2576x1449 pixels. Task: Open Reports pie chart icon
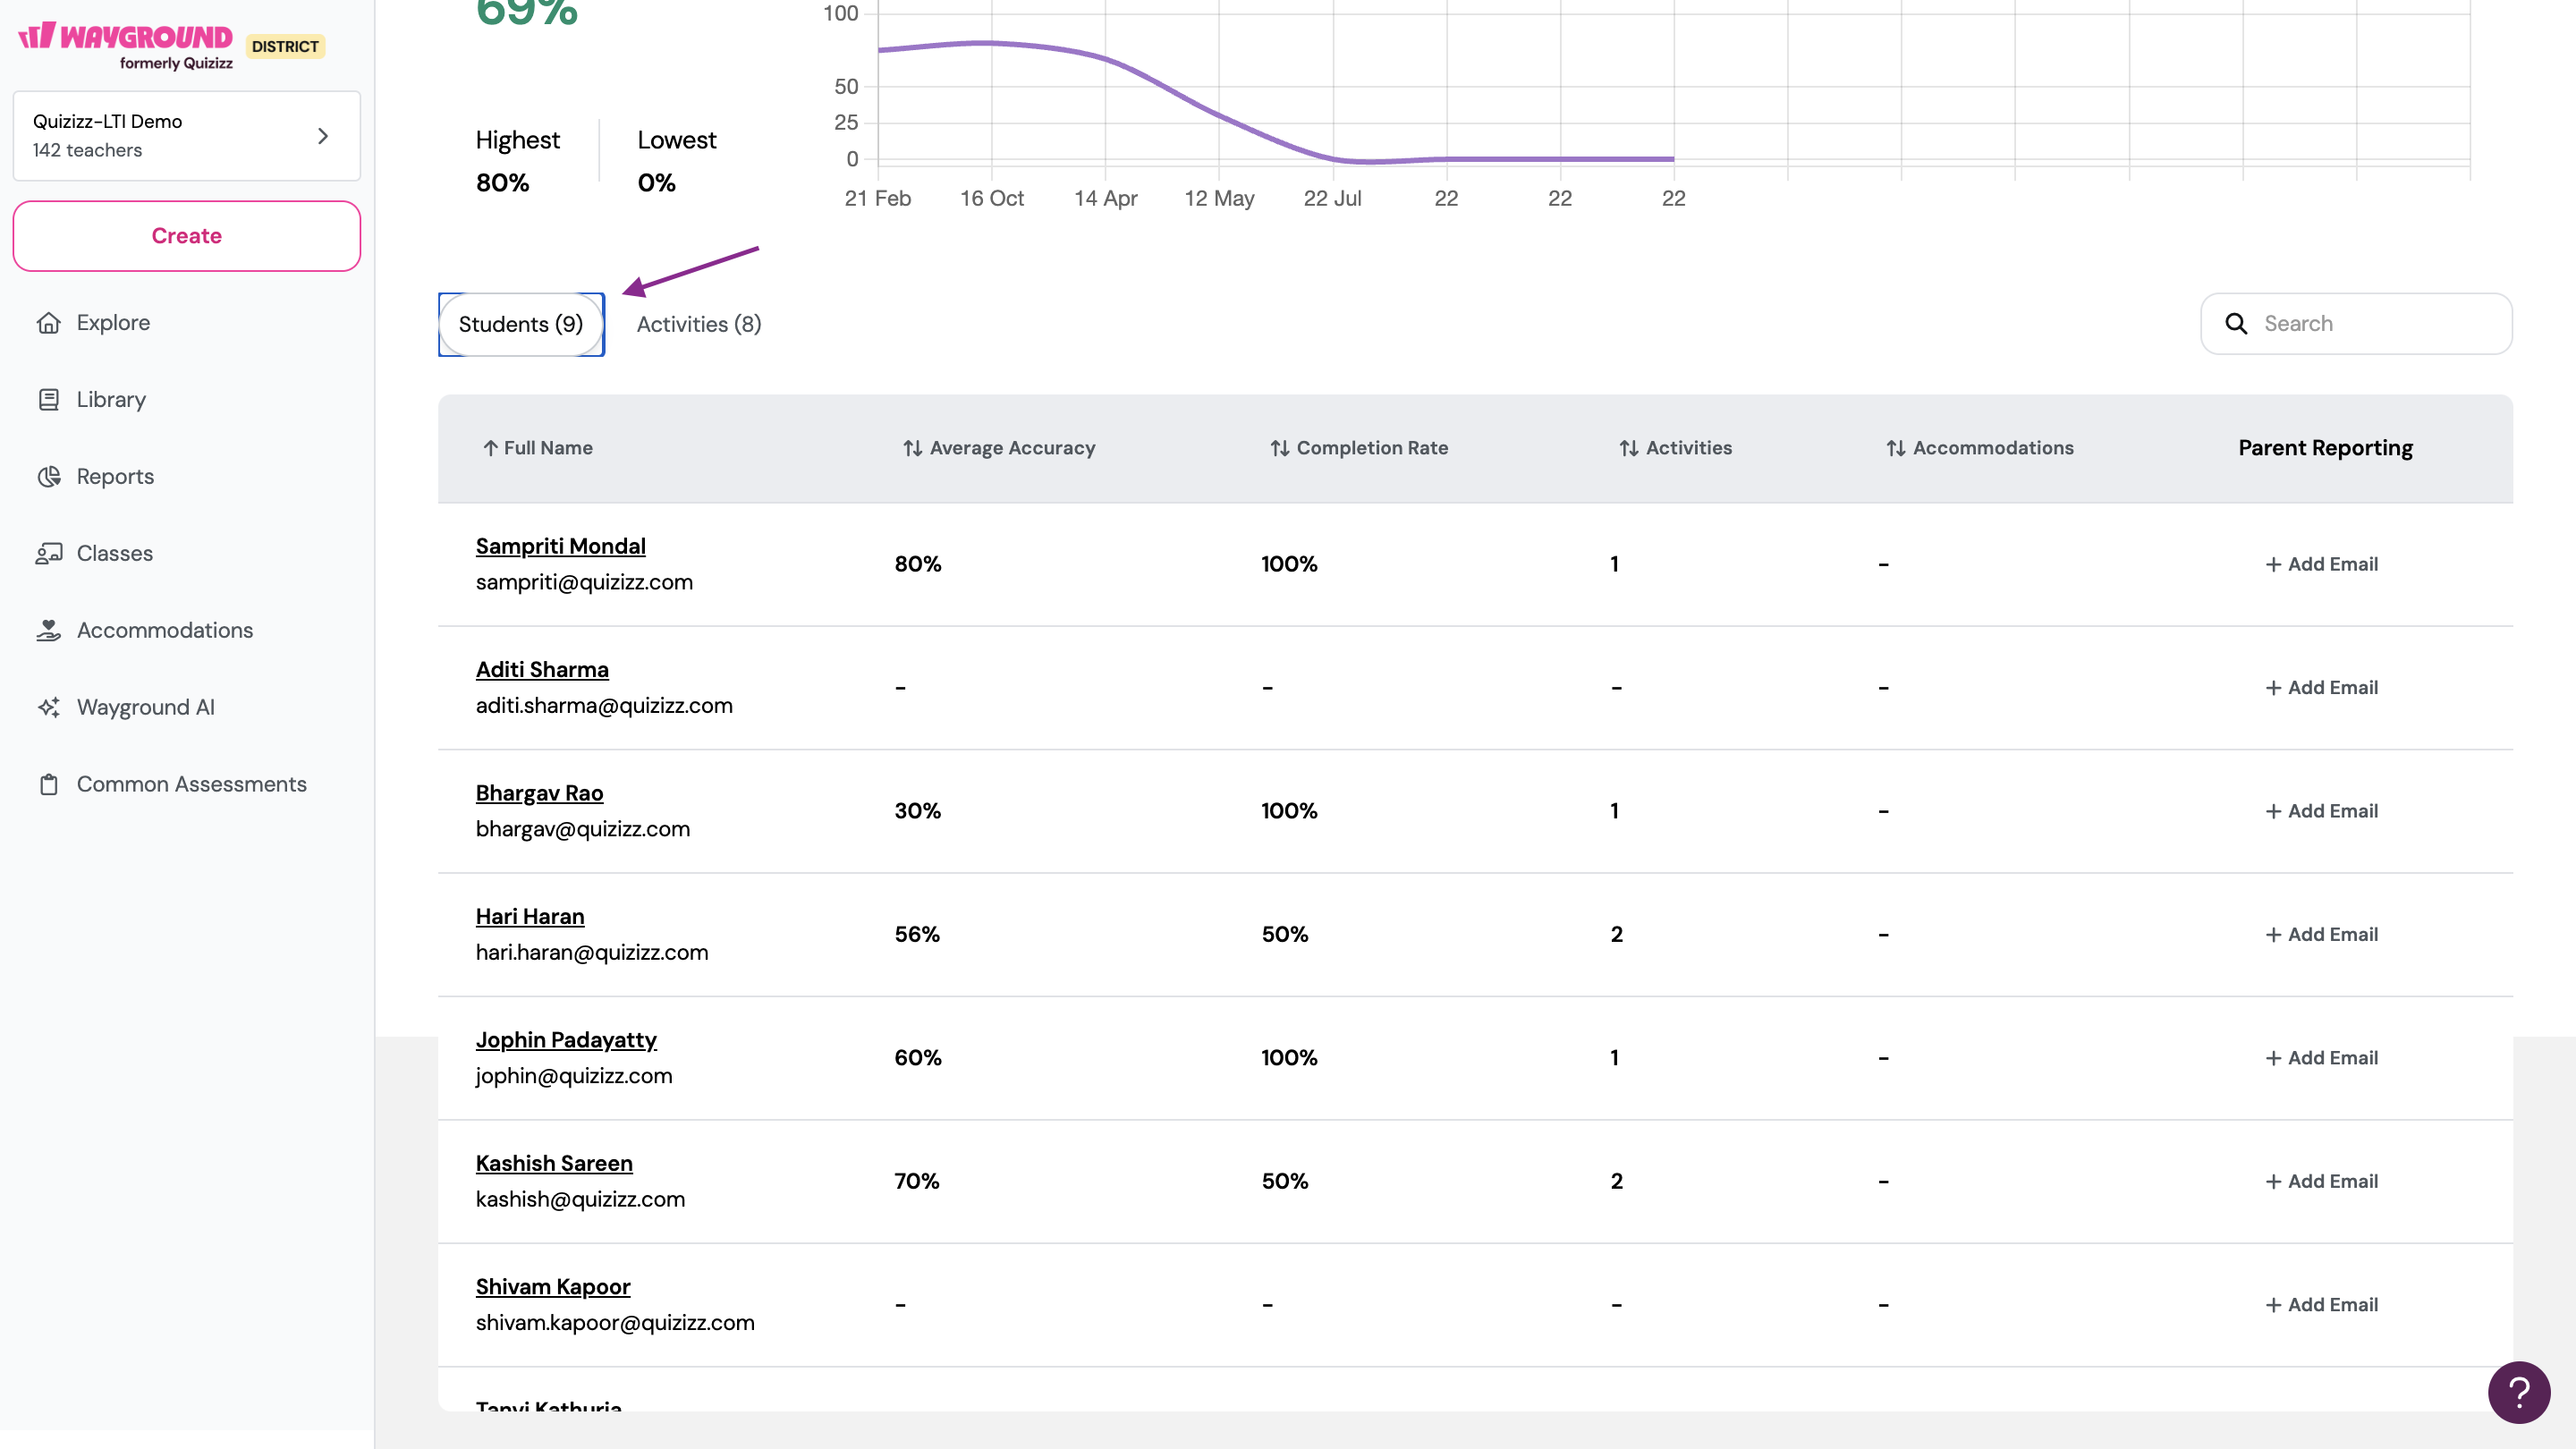pos(48,477)
